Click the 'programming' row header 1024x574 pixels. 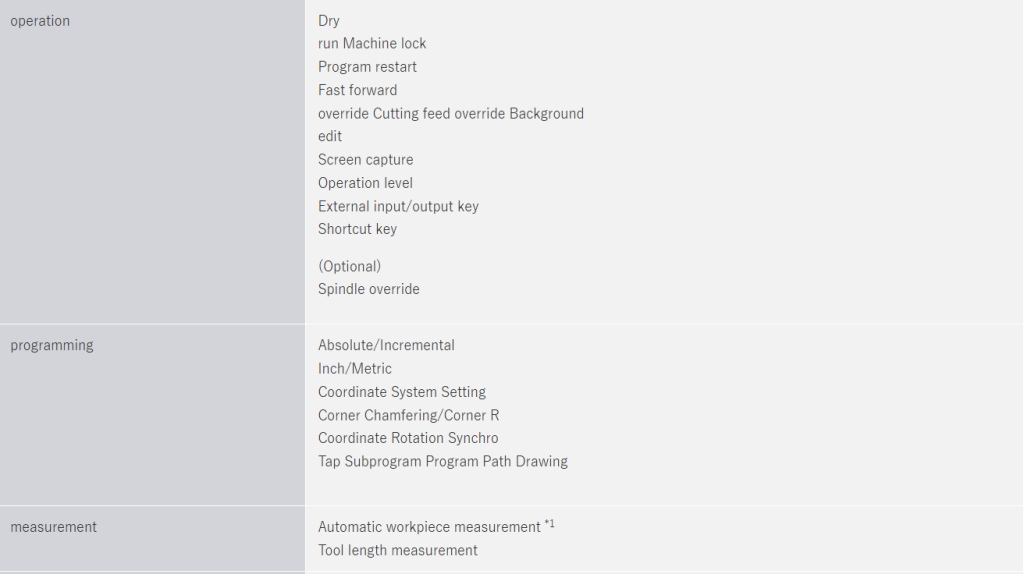point(52,345)
